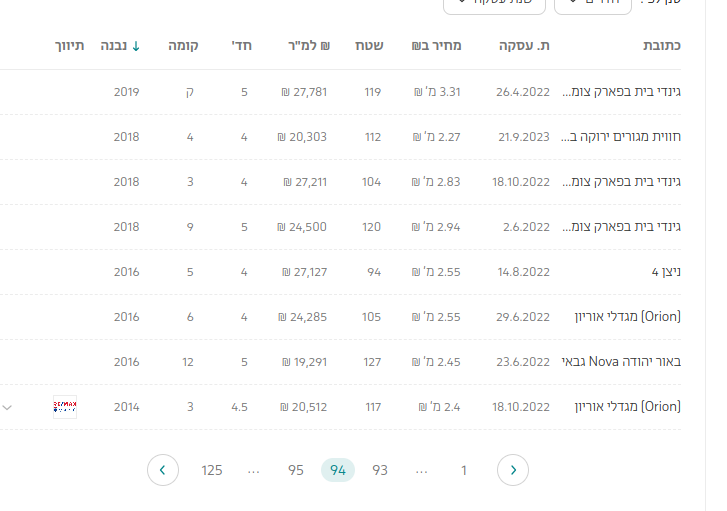
Task: Go to next page using left chevron arrow
Action: pyautogui.click(x=163, y=469)
